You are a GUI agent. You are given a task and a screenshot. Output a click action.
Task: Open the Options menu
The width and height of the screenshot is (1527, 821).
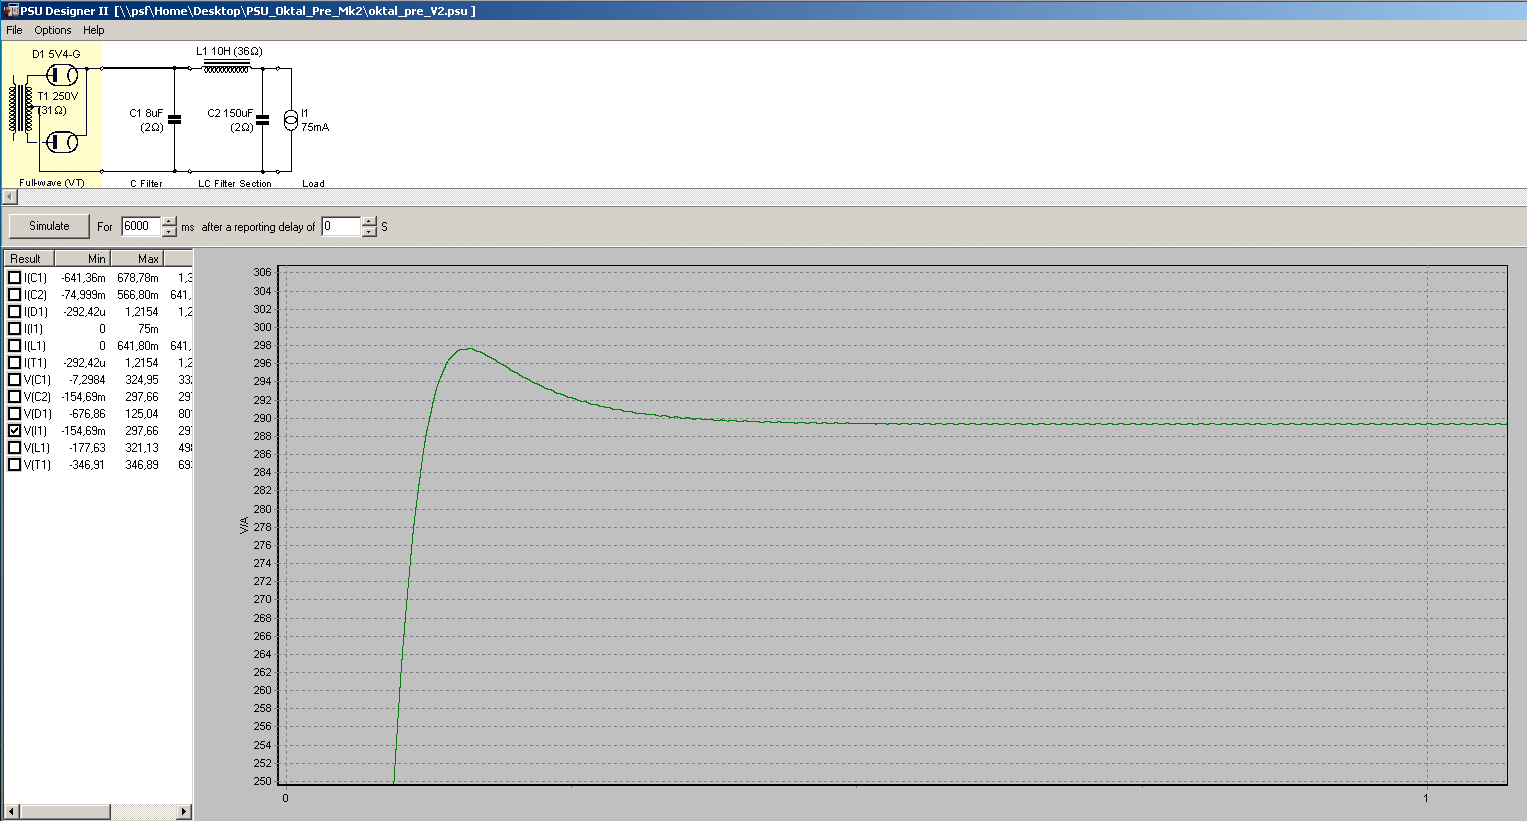click(x=52, y=30)
